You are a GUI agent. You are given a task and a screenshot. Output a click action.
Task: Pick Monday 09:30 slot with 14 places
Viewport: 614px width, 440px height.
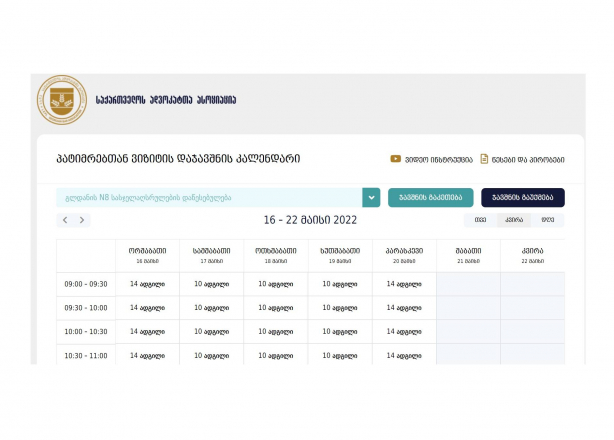coord(148,308)
